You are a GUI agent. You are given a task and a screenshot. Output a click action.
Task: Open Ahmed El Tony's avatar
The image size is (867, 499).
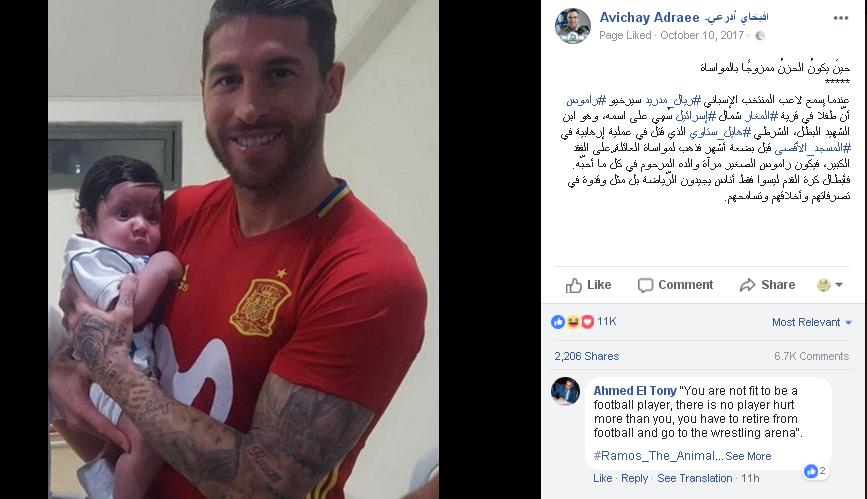(565, 391)
